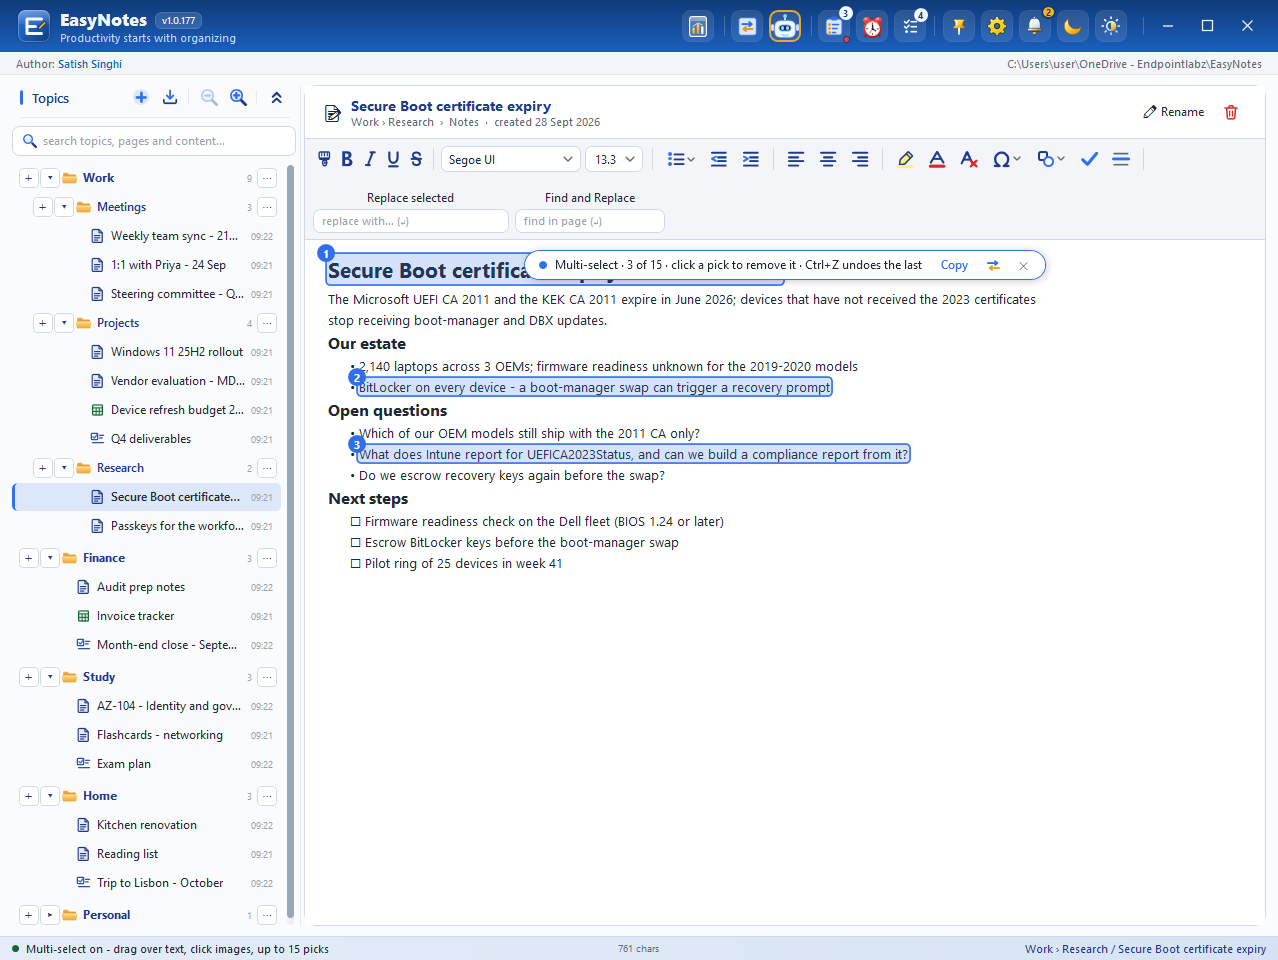Toggle bold formatting

point(347,159)
